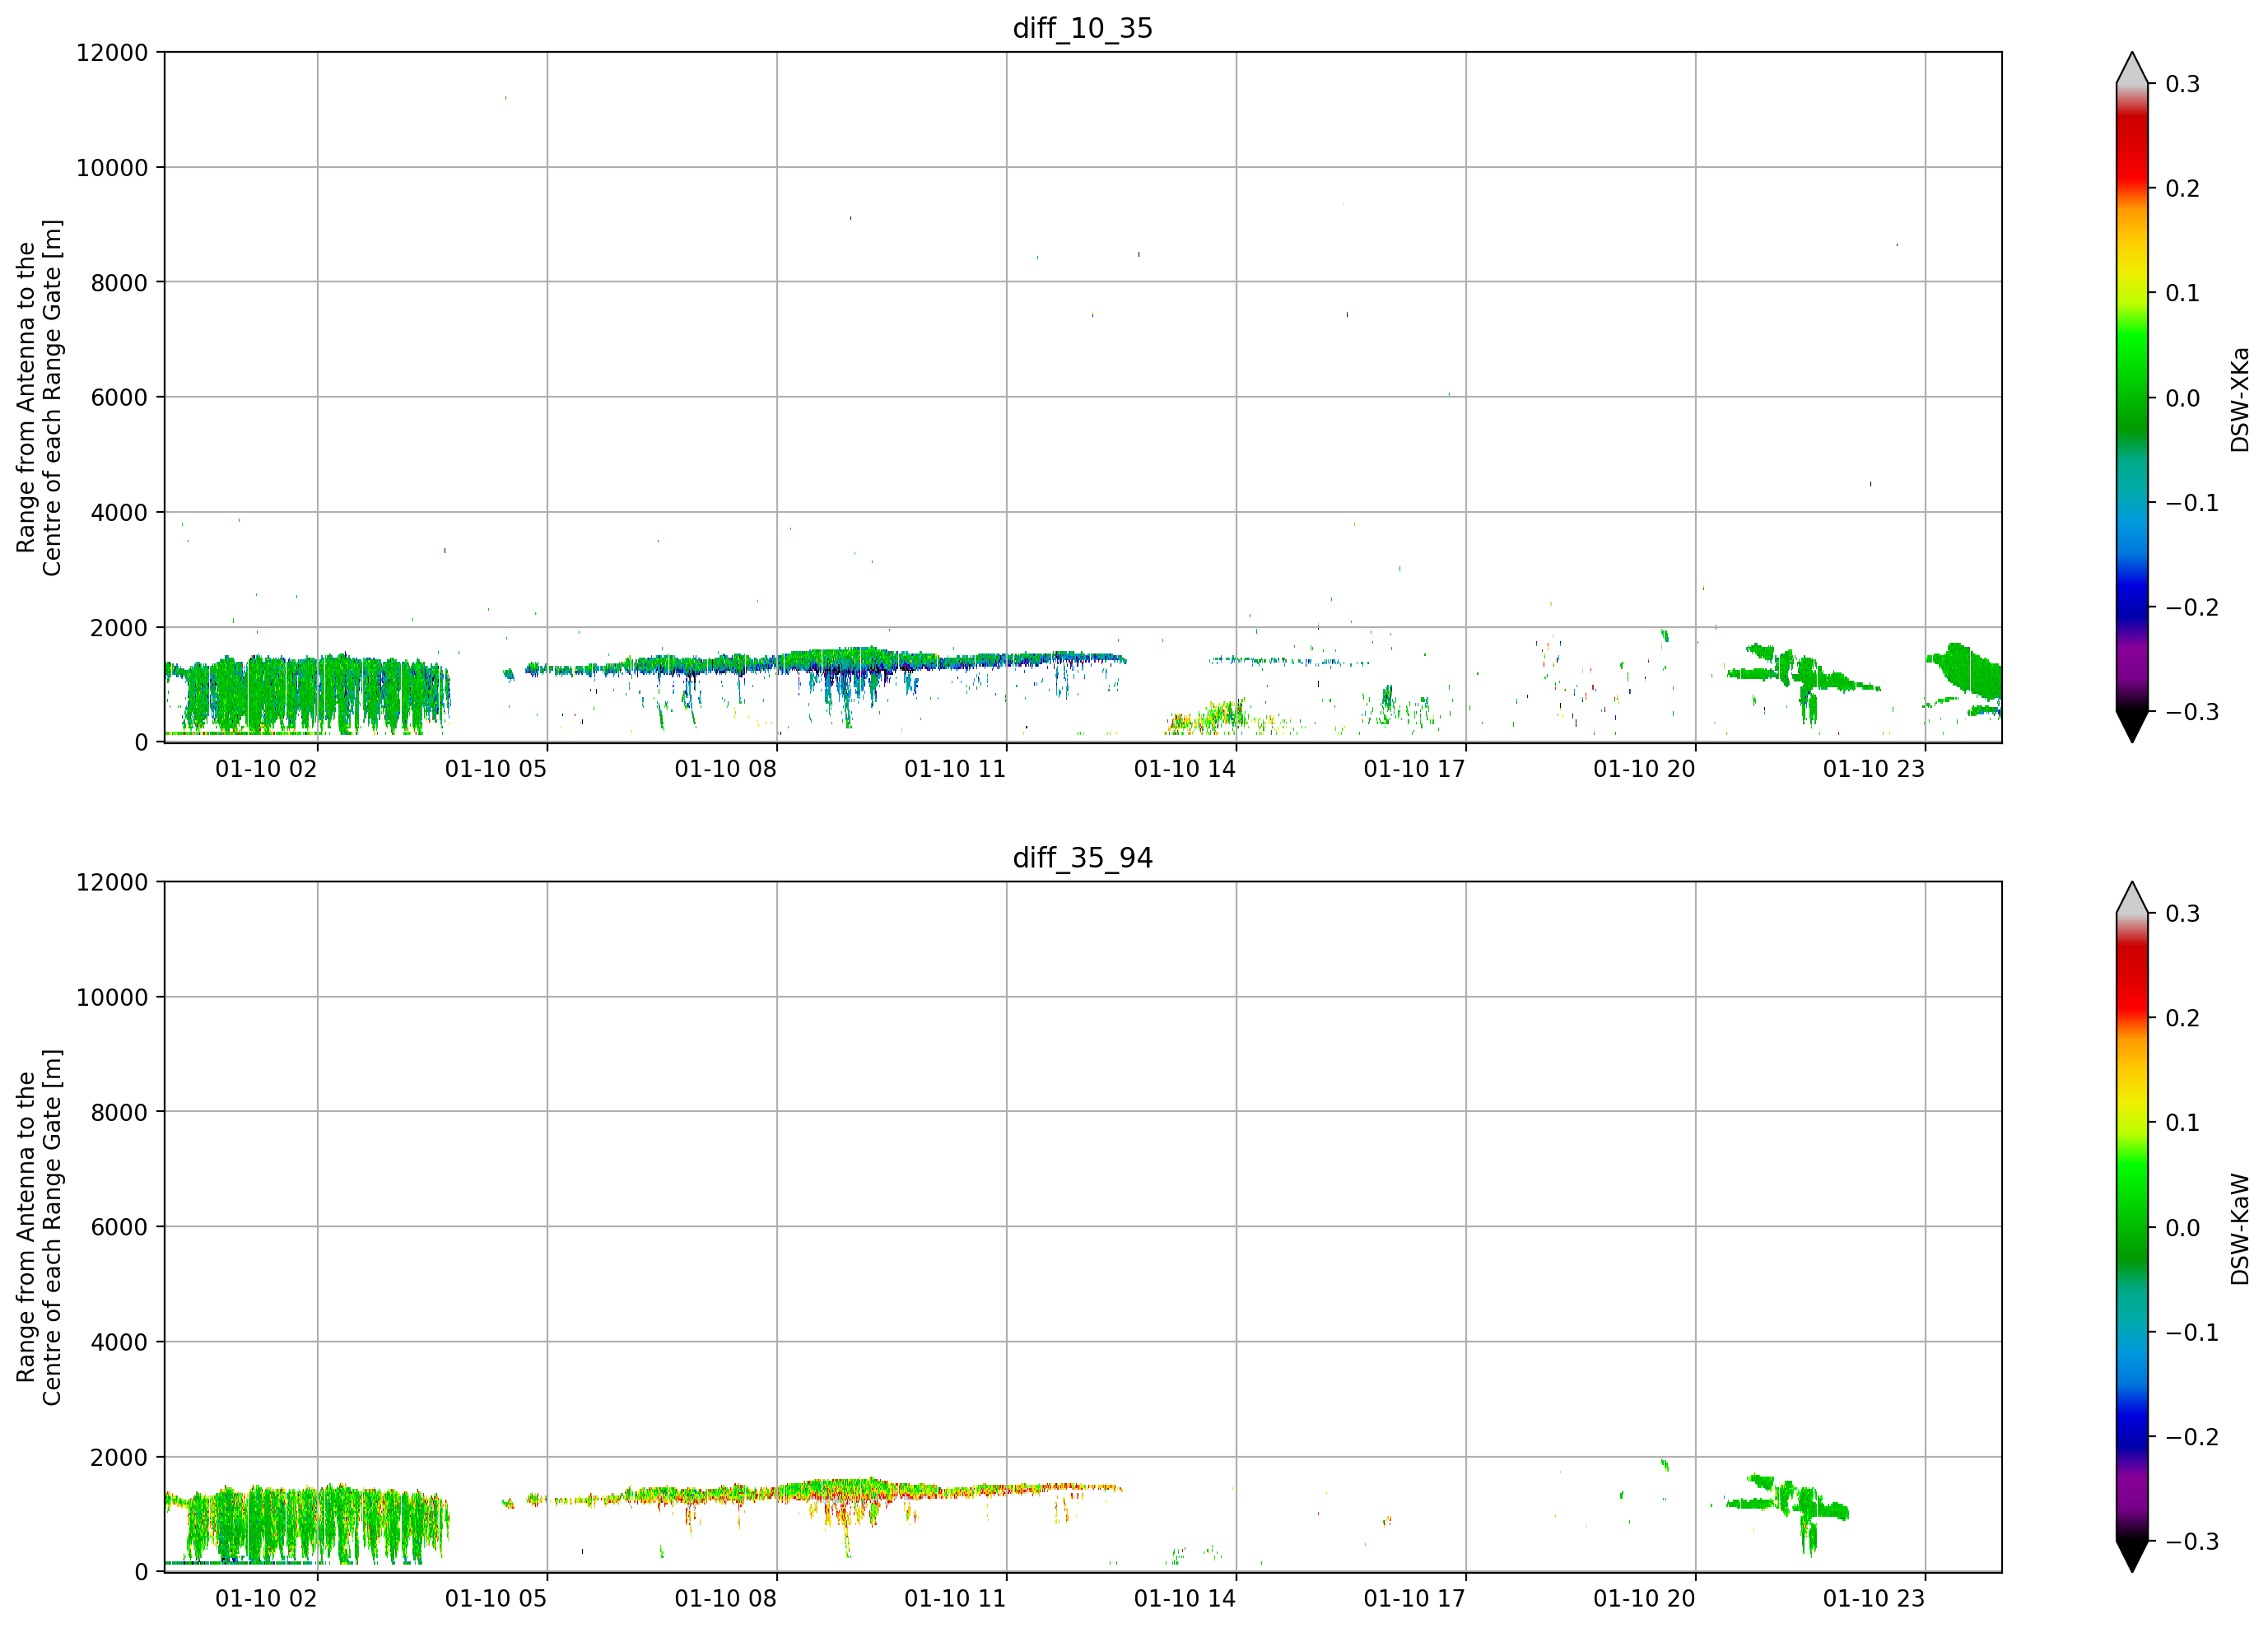The image size is (2268, 1628).
Task: Click the 0.0 tick on DSW-KaW colorbar
Action: pyautogui.click(x=2183, y=1228)
